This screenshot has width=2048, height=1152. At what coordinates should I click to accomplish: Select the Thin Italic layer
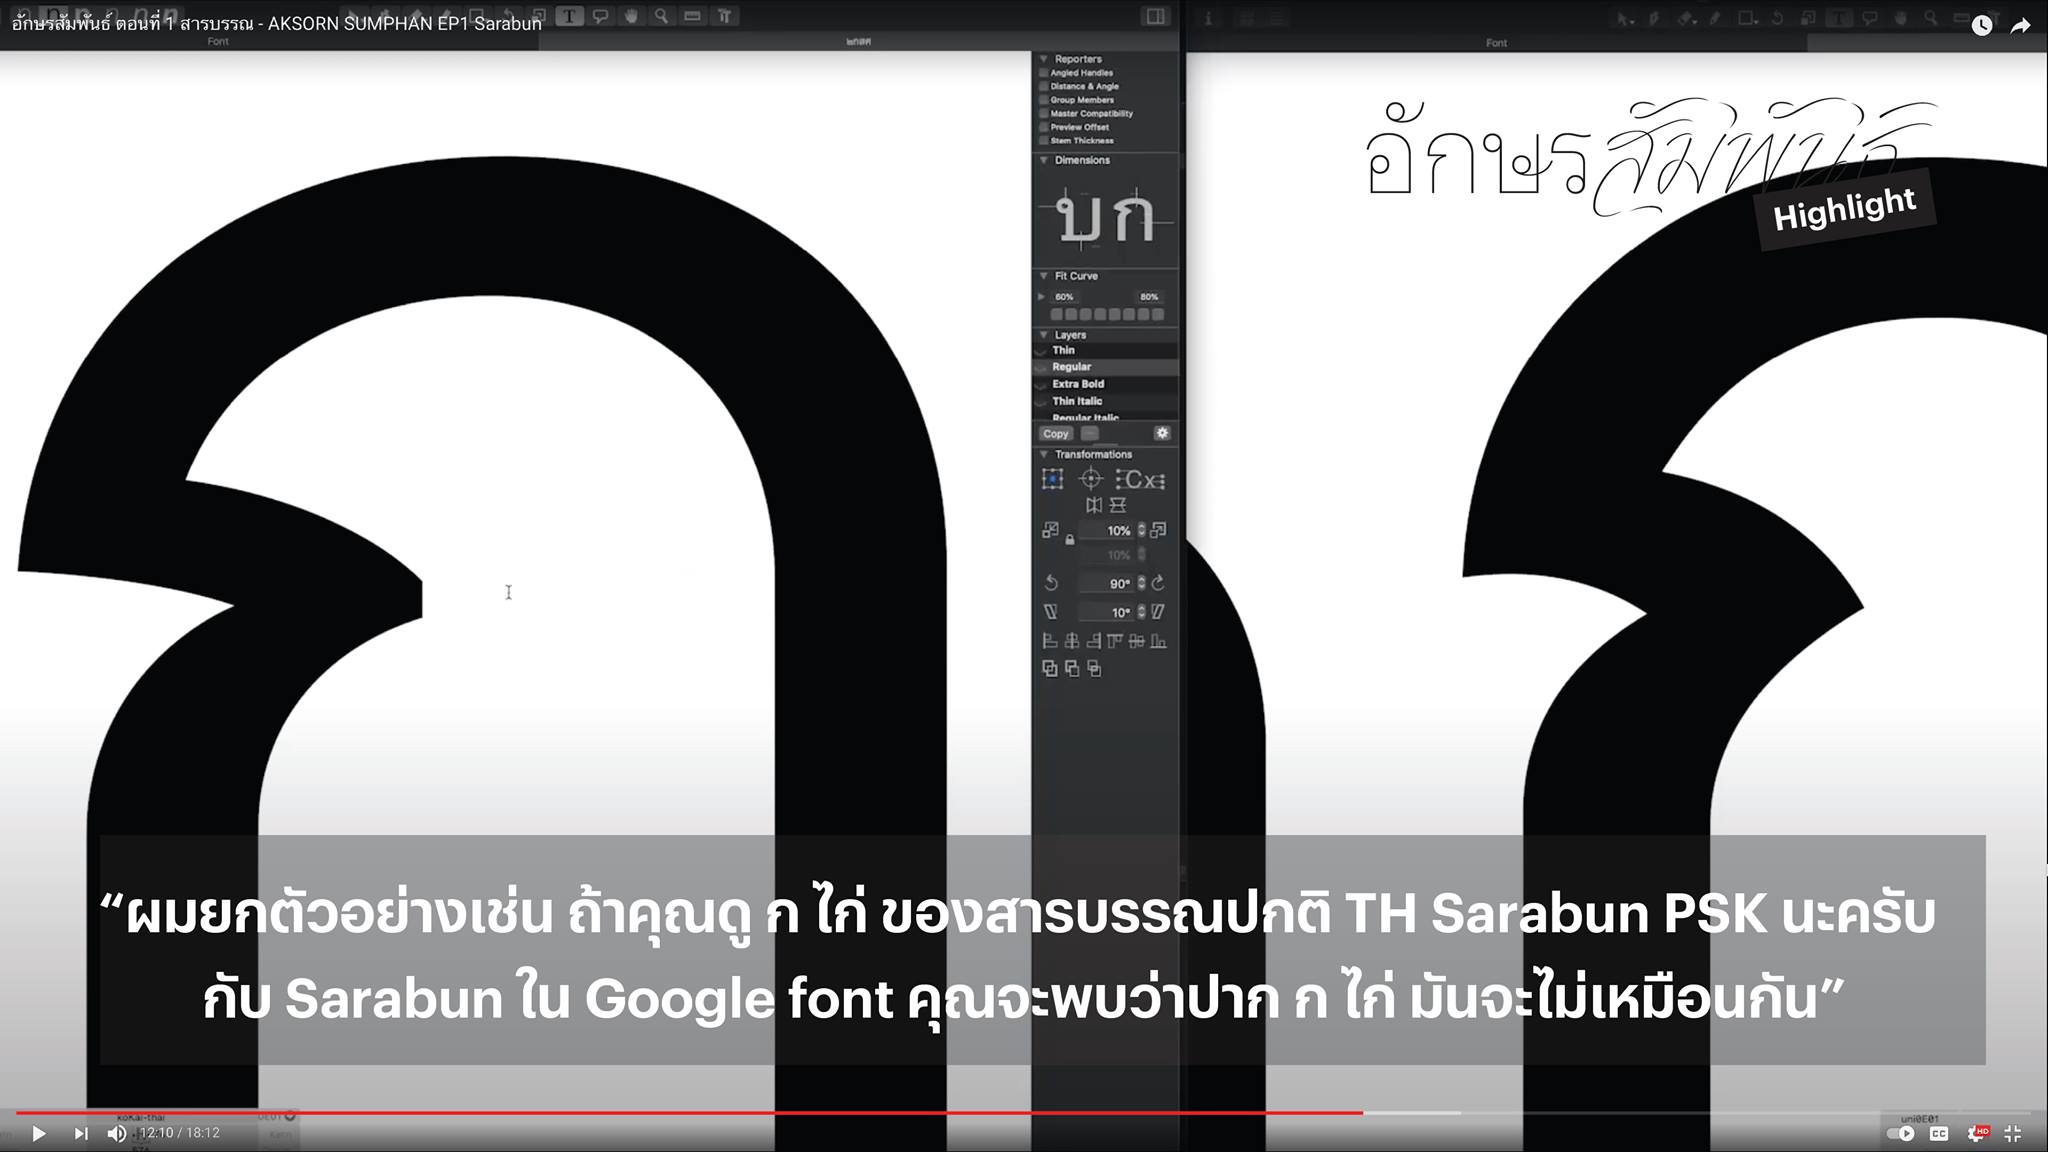click(x=1105, y=401)
